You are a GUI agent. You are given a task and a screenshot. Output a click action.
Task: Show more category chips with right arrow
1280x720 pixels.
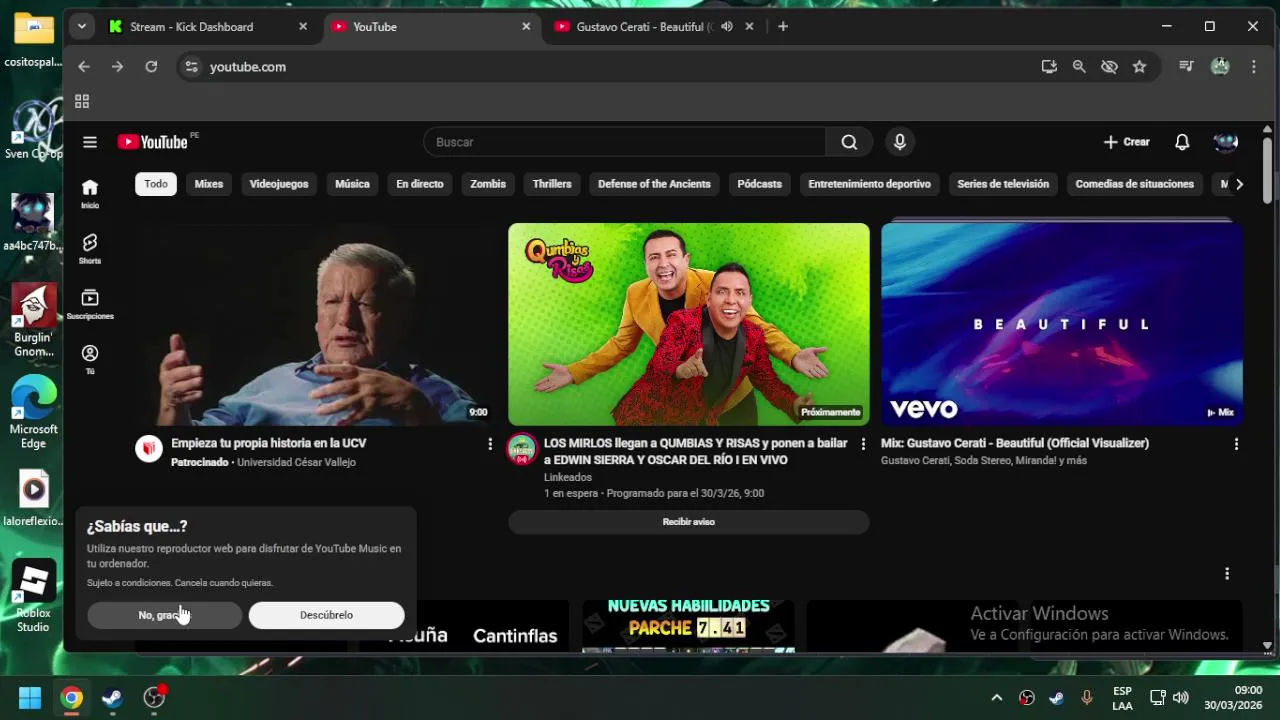pyautogui.click(x=1239, y=184)
